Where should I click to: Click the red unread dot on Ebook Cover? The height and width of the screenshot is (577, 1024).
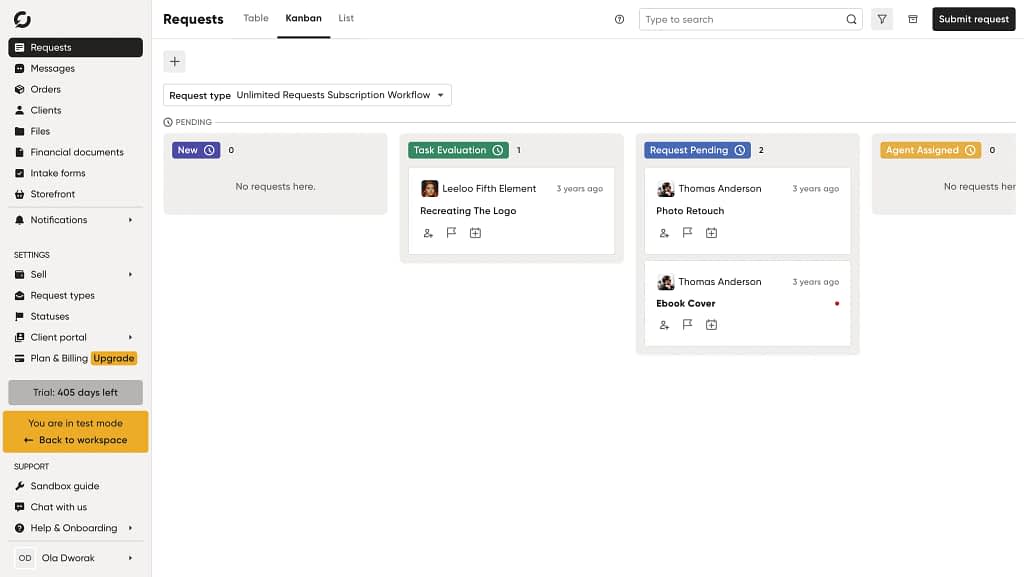pyautogui.click(x=837, y=304)
